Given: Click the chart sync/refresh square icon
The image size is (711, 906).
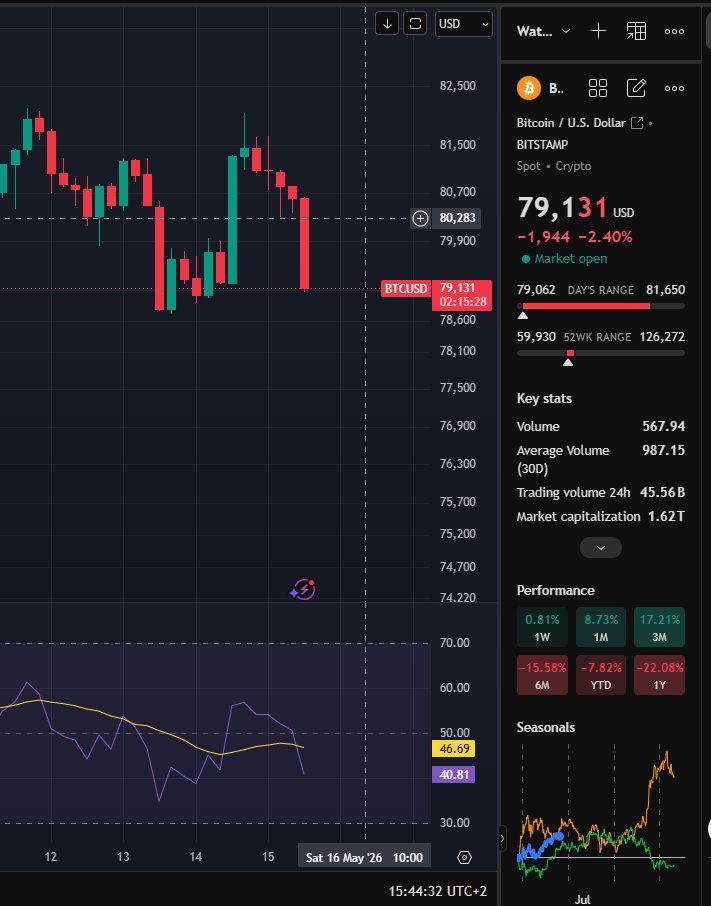Looking at the screenshot, I should point(415,24).
